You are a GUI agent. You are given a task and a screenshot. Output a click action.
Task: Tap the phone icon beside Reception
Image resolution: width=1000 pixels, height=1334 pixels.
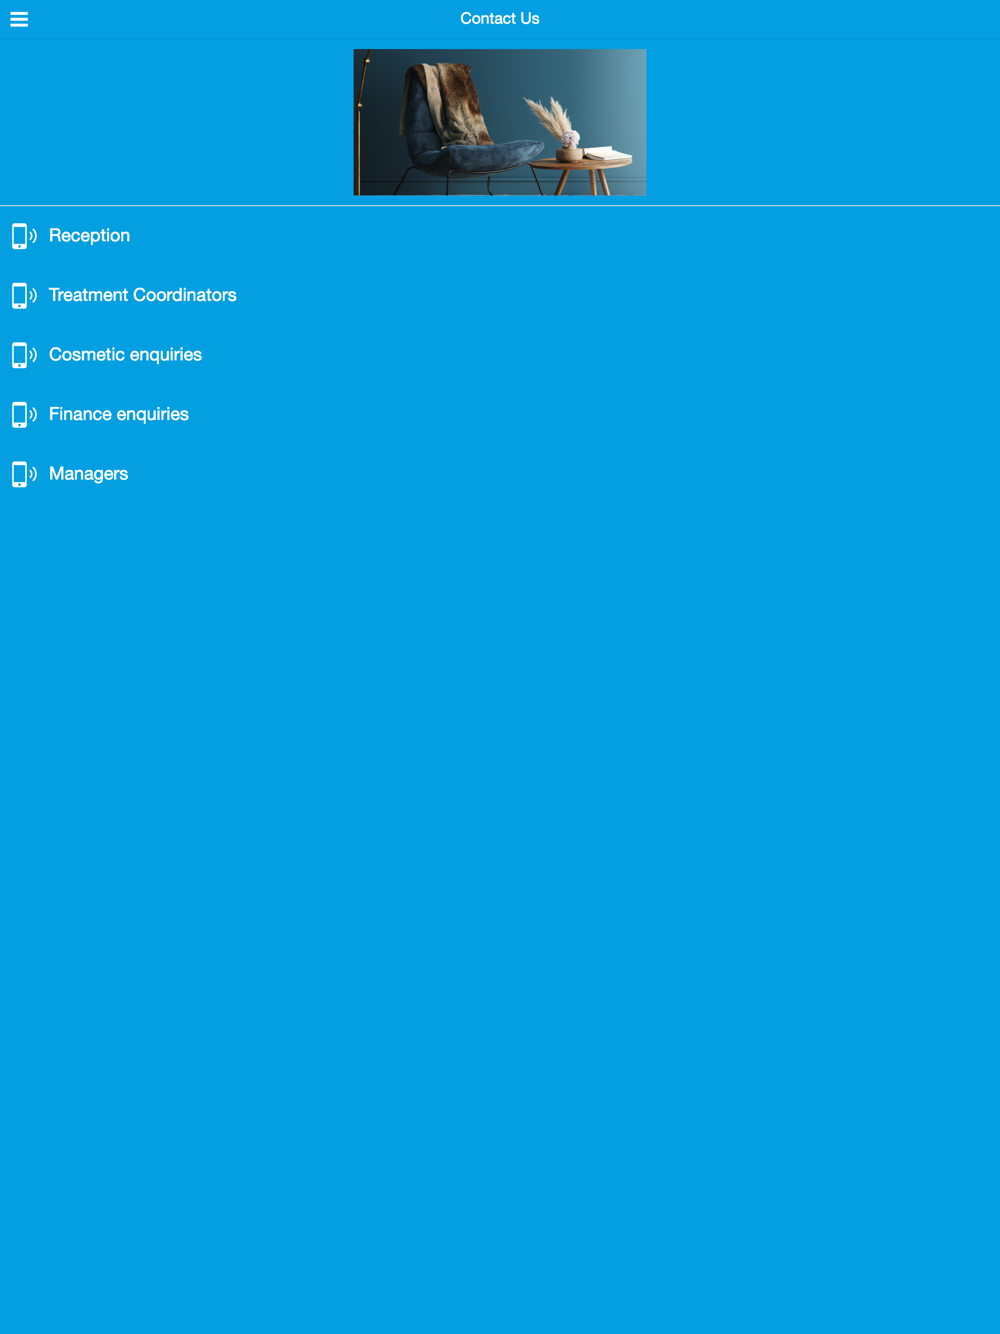click(x=24, y=236)
